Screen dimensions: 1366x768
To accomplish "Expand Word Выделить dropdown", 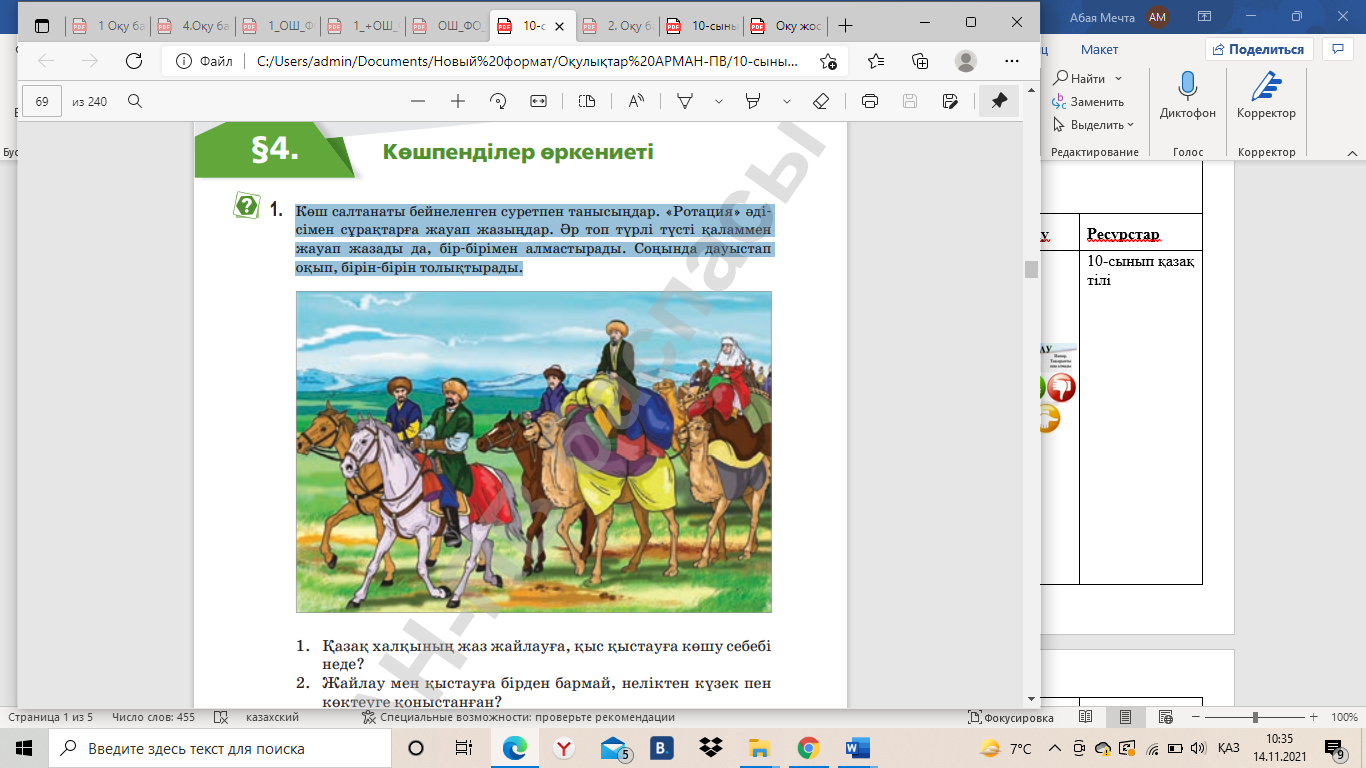I will click(1131, 125).
